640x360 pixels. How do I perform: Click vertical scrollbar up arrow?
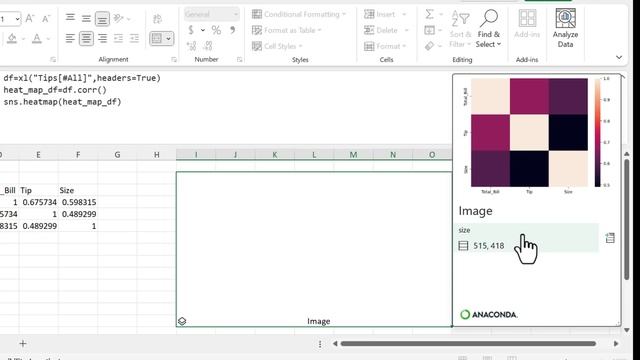tap(627, 154)
